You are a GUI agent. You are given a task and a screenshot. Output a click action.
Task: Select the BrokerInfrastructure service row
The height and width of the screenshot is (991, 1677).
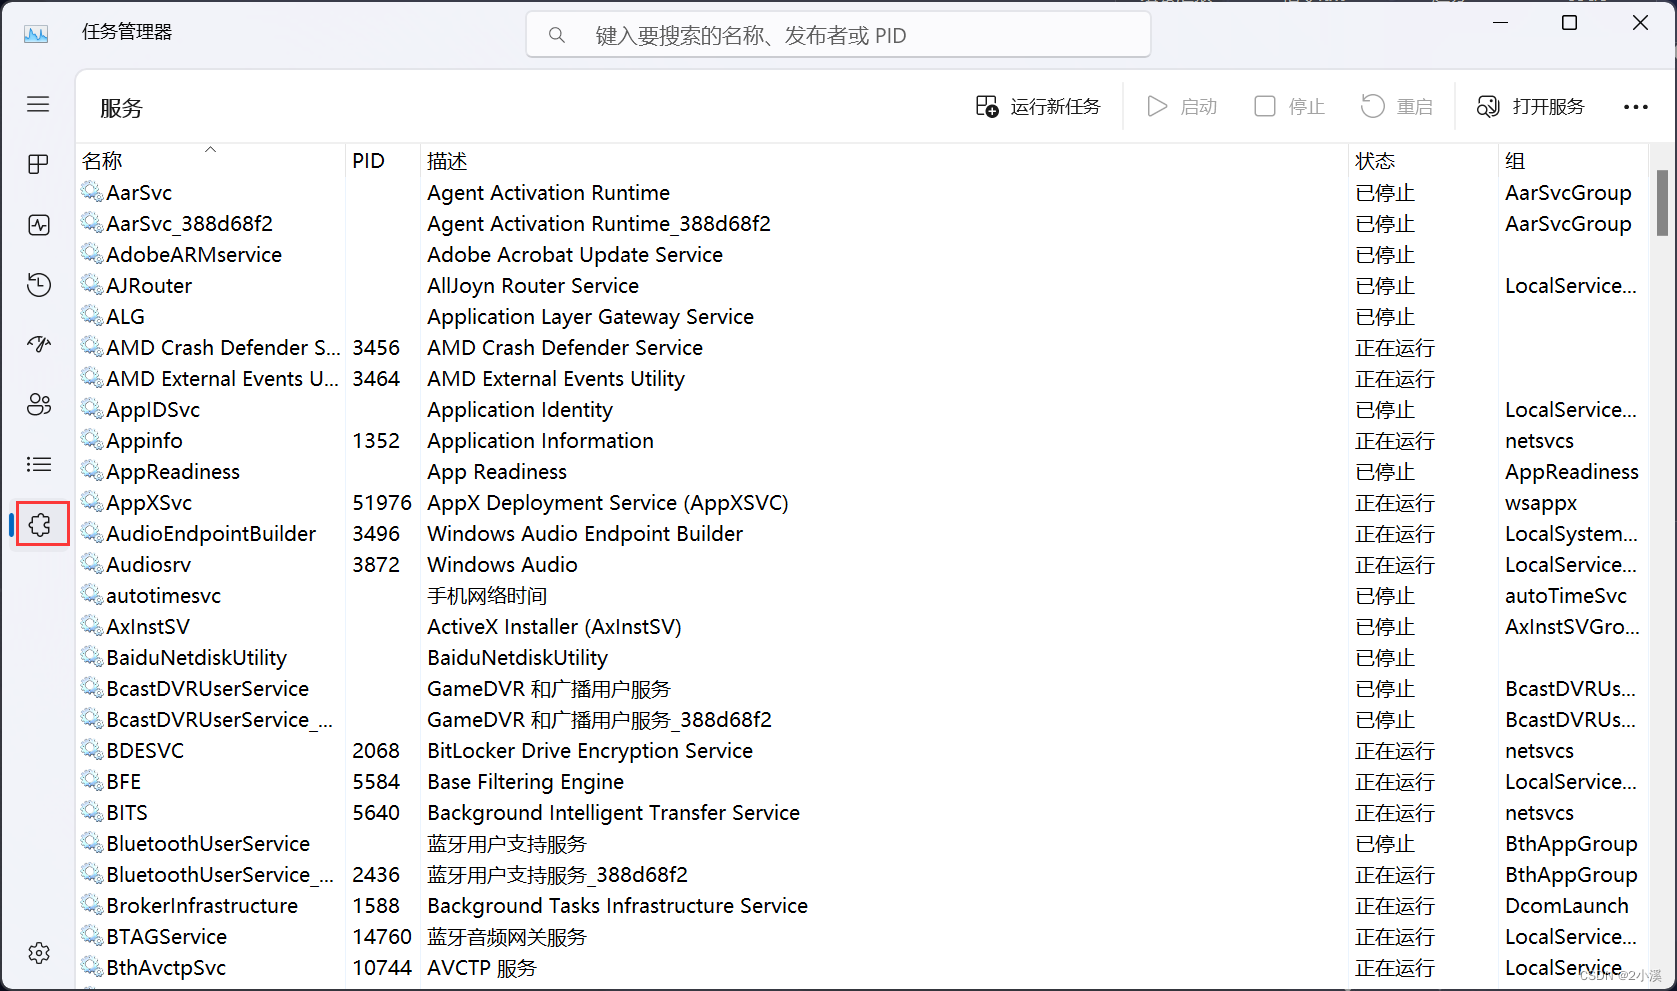coord(863,906)
